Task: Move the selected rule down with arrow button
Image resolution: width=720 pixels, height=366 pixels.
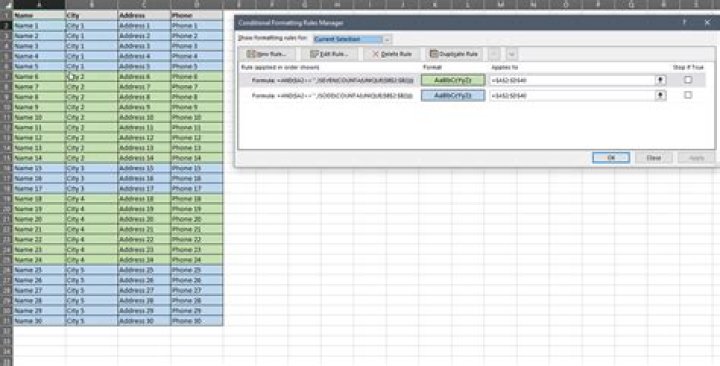Action: [x=512, y=54]
